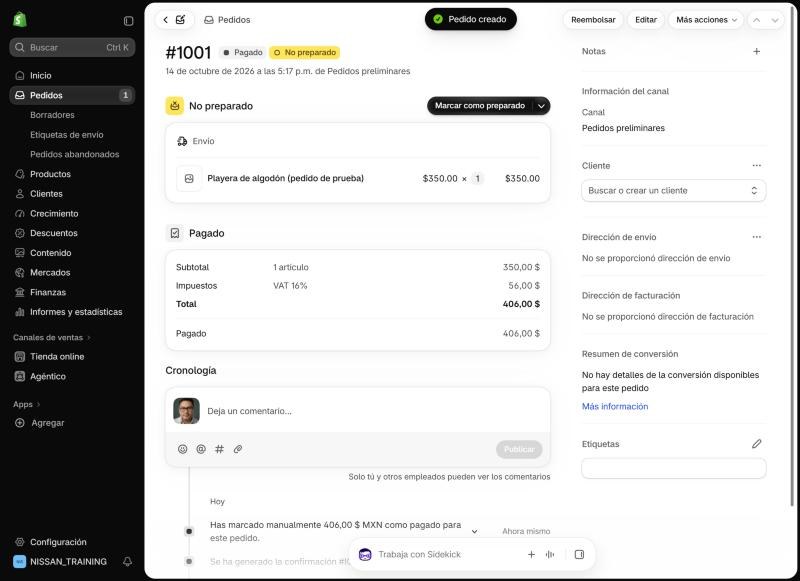
Task: Open Inicio in the sidebar
Action: [x=72, y=75]
